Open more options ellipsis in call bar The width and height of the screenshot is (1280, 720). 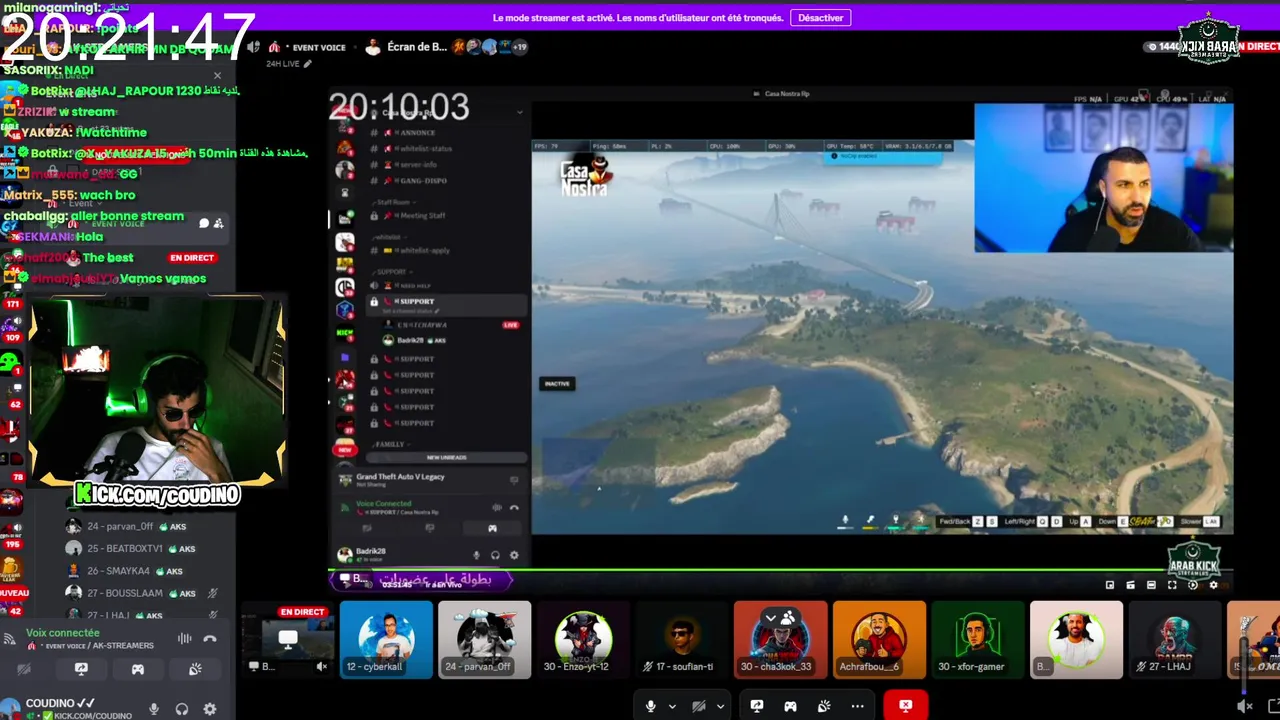(857, 706)
